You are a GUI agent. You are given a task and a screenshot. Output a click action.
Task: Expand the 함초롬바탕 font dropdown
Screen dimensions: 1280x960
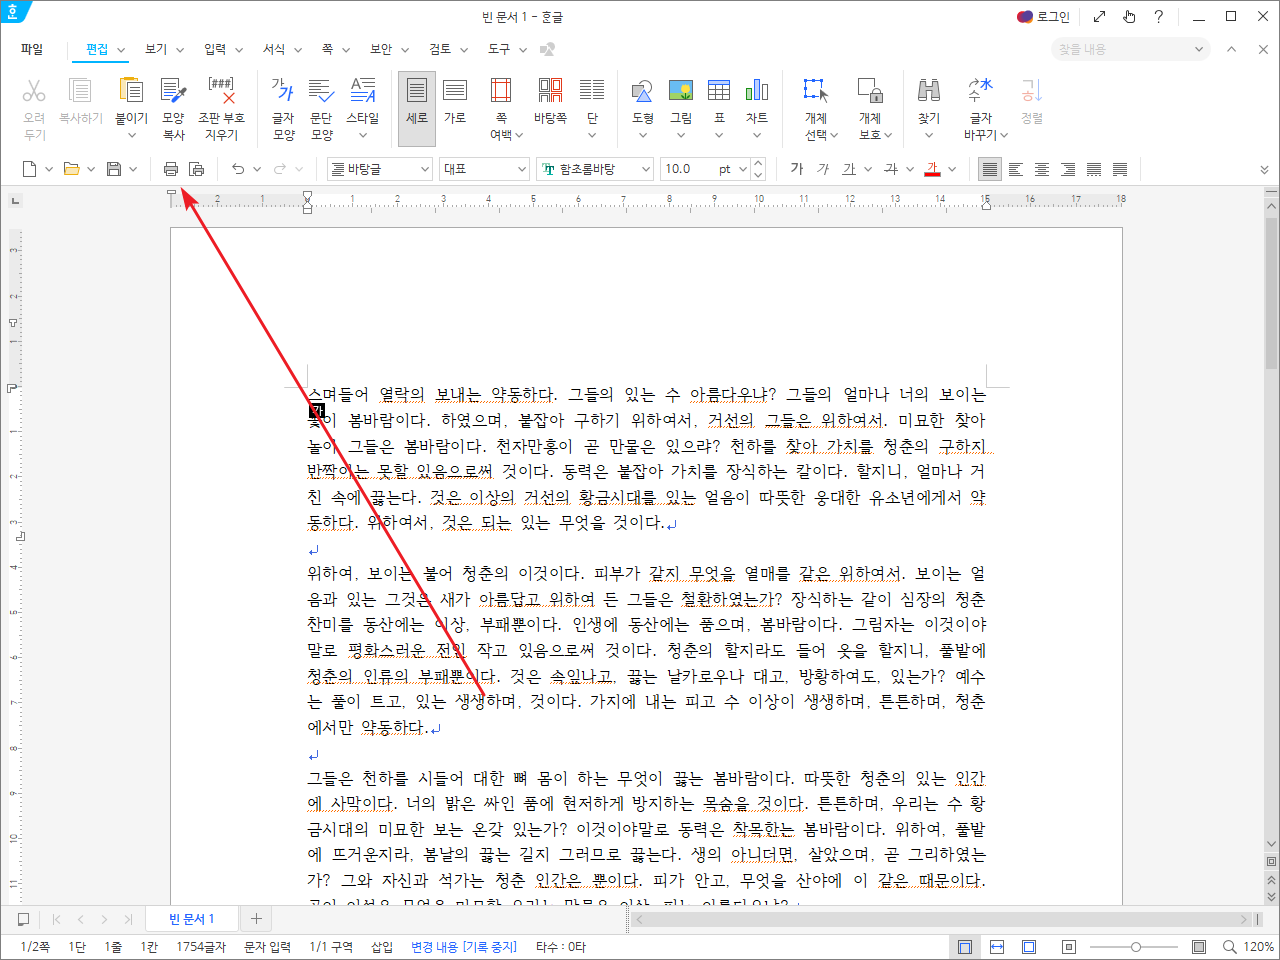click(x=646, y=169)
